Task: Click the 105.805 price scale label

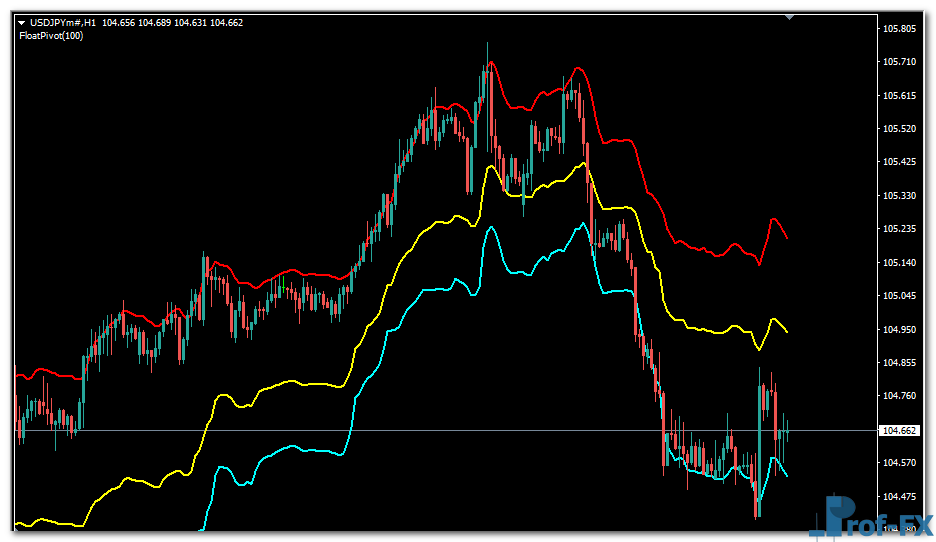Action: (x=900, y=28)
